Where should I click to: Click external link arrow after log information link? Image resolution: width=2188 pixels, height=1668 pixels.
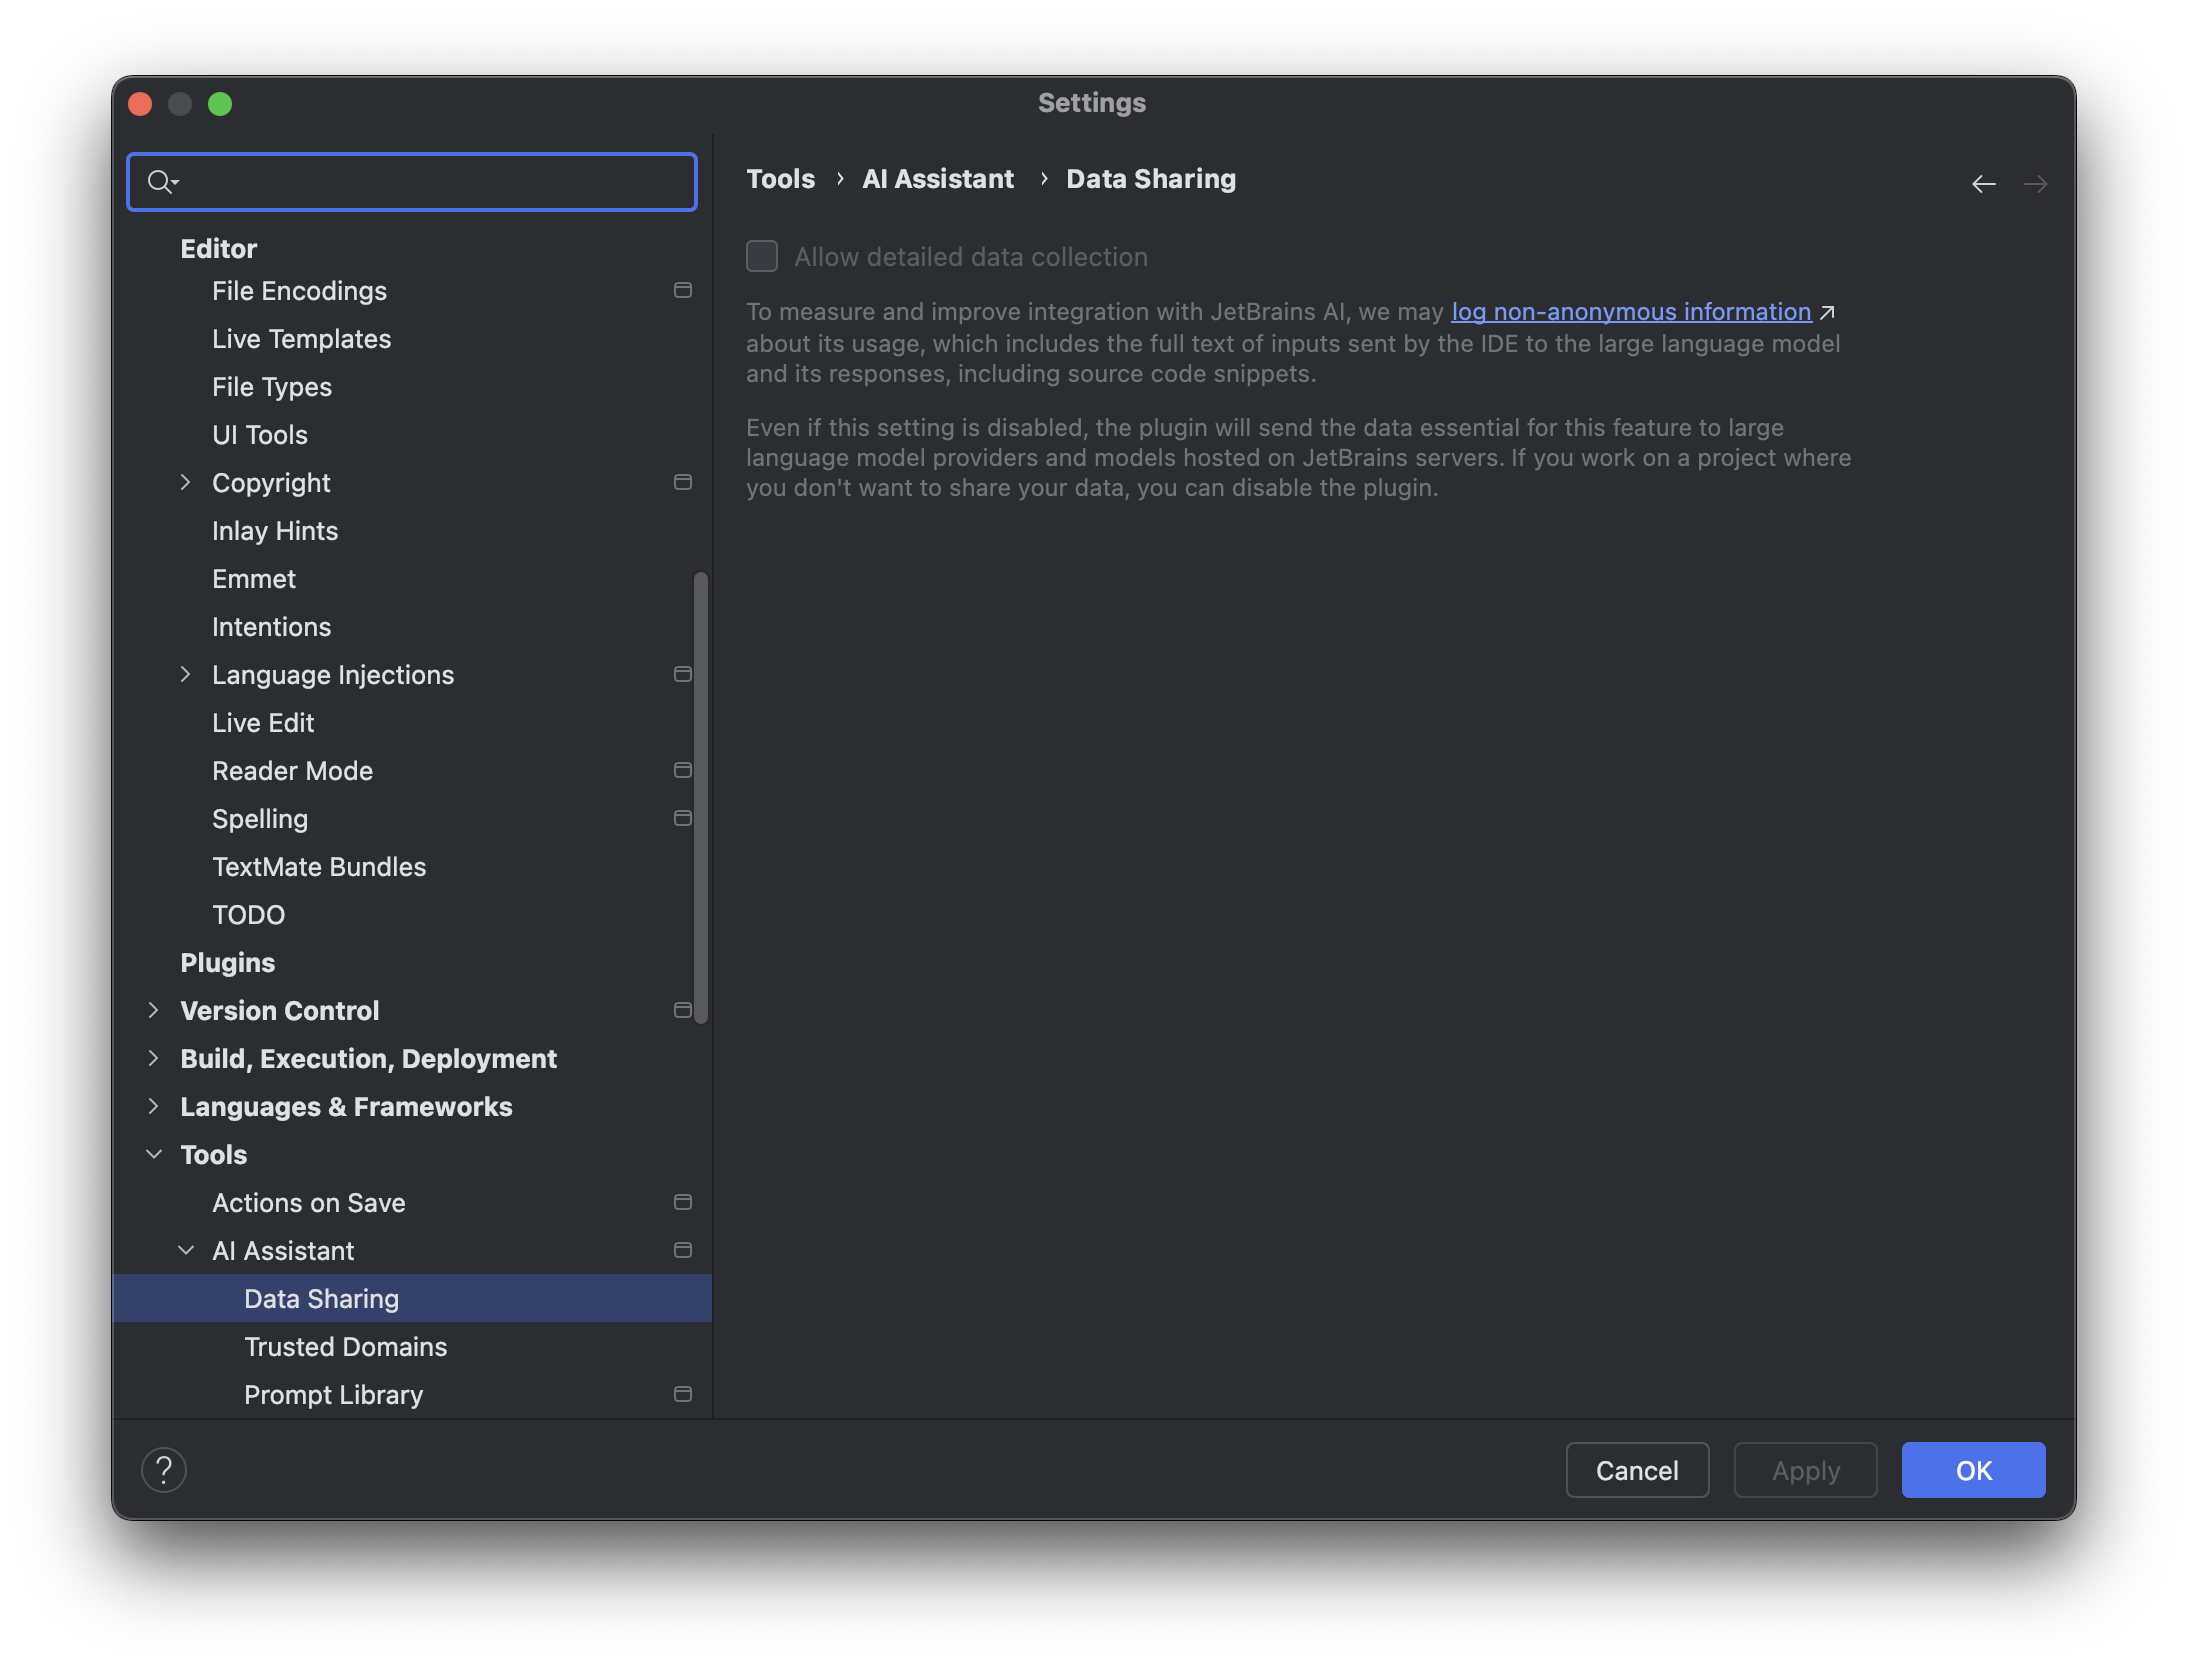point(1827,313)
